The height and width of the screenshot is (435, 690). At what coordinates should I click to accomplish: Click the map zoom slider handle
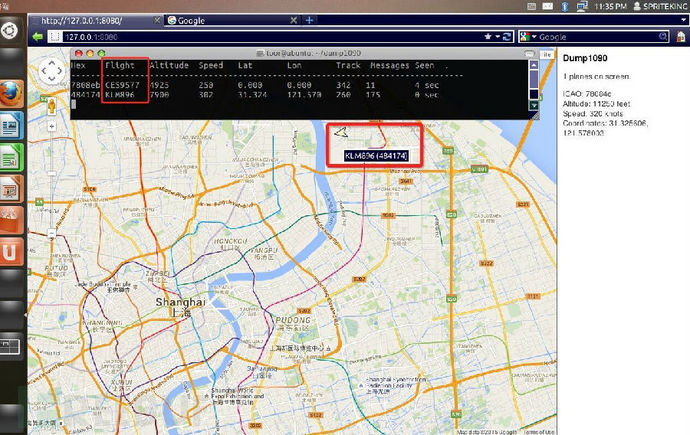click(x=51, y=173)
